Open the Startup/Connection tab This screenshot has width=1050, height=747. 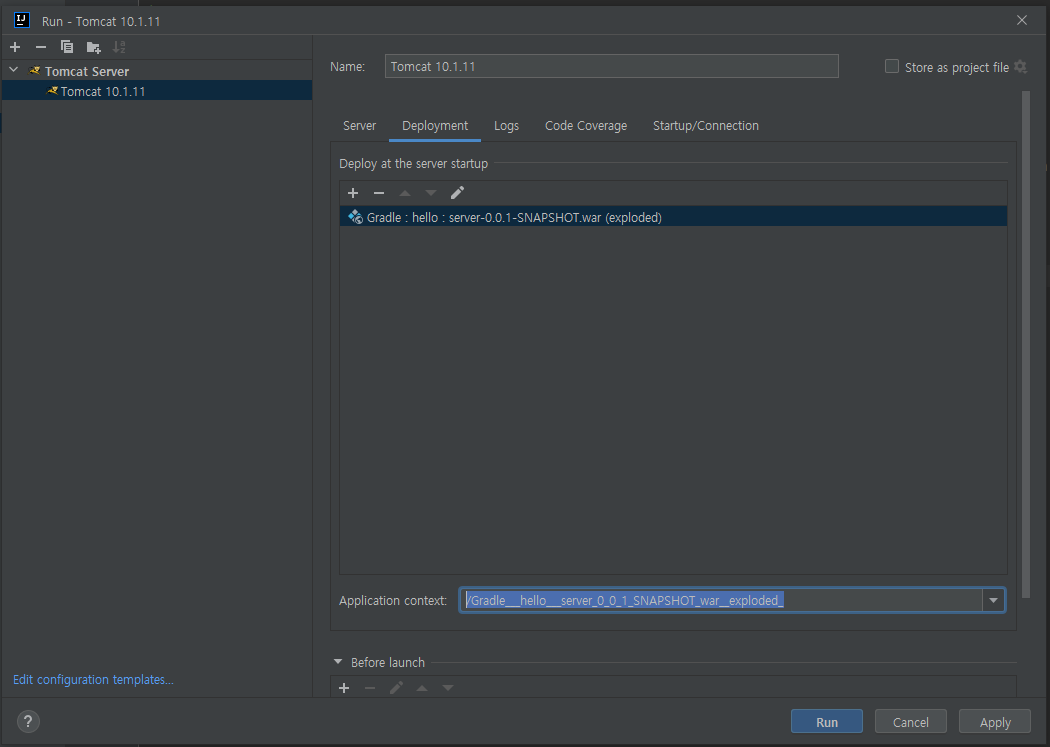[x=706, y=126]
